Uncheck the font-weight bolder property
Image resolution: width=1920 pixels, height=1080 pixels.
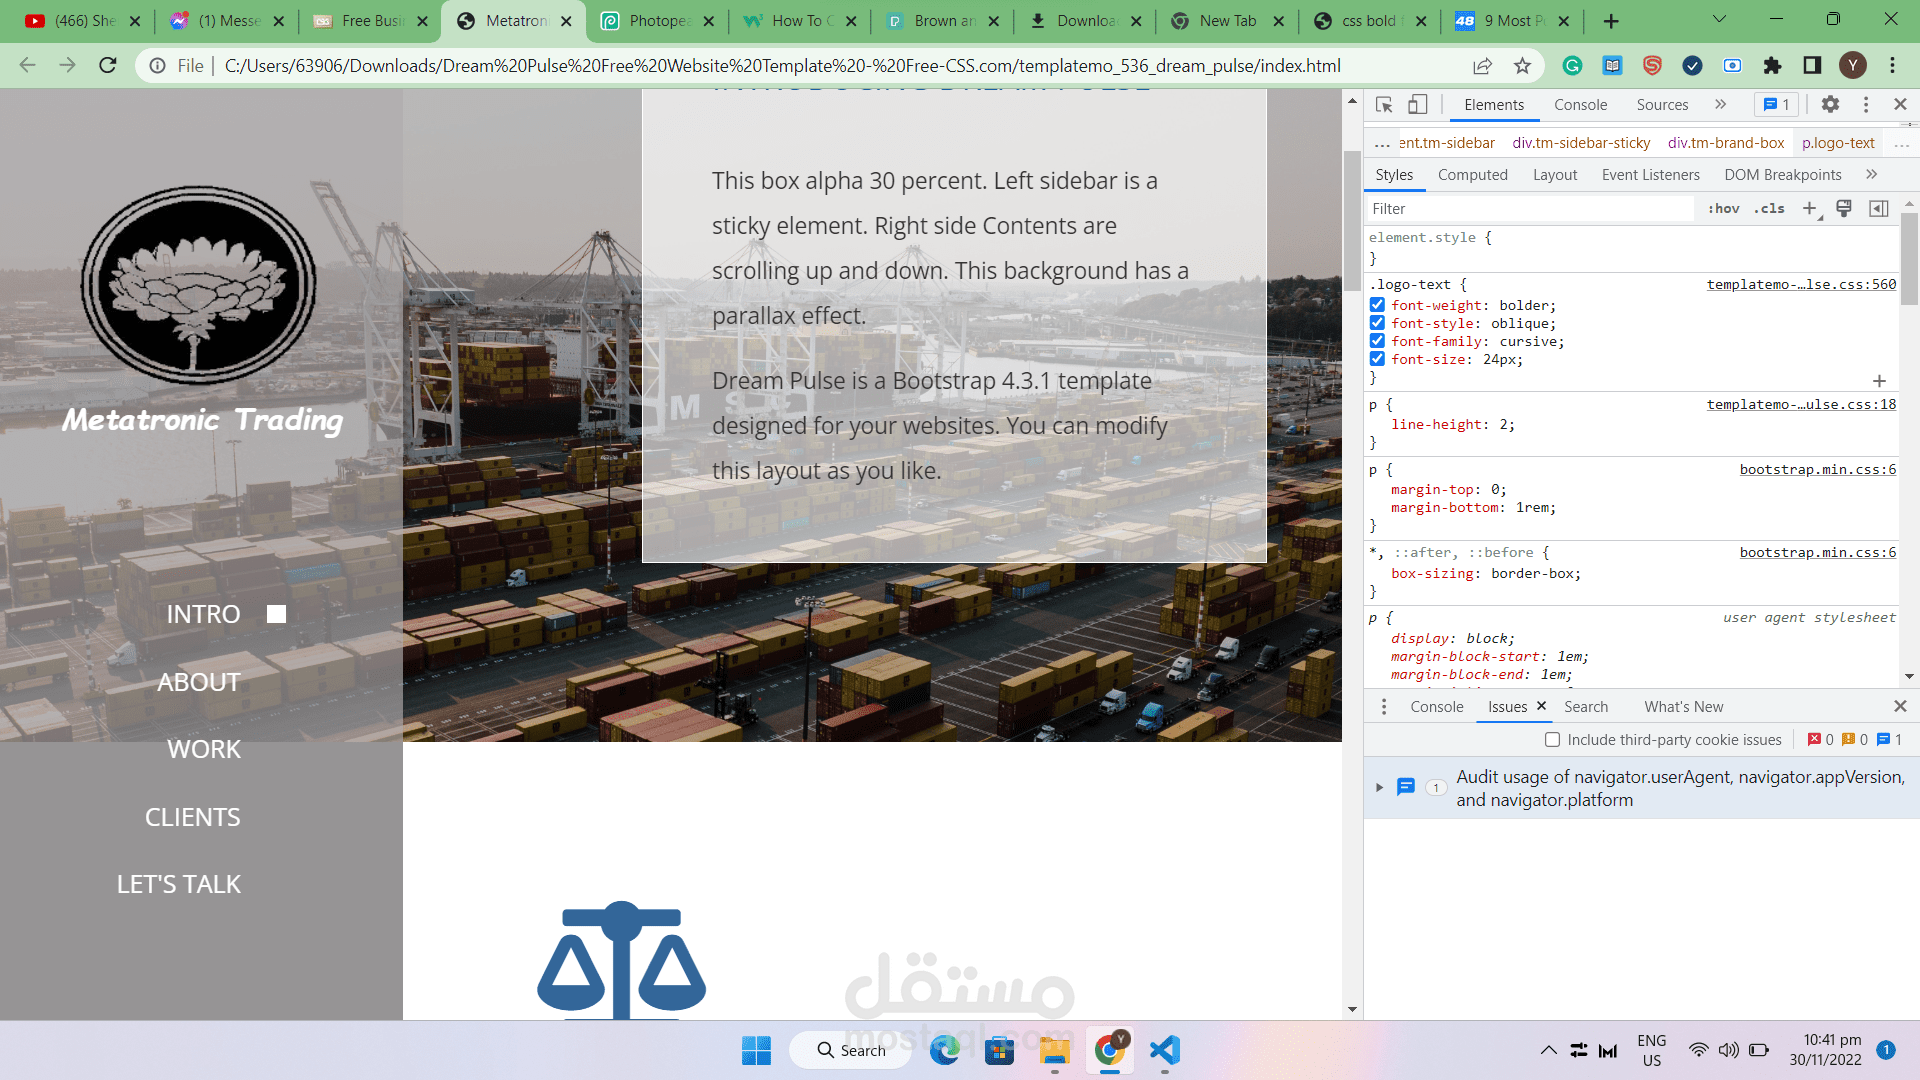pos(1377,305)
